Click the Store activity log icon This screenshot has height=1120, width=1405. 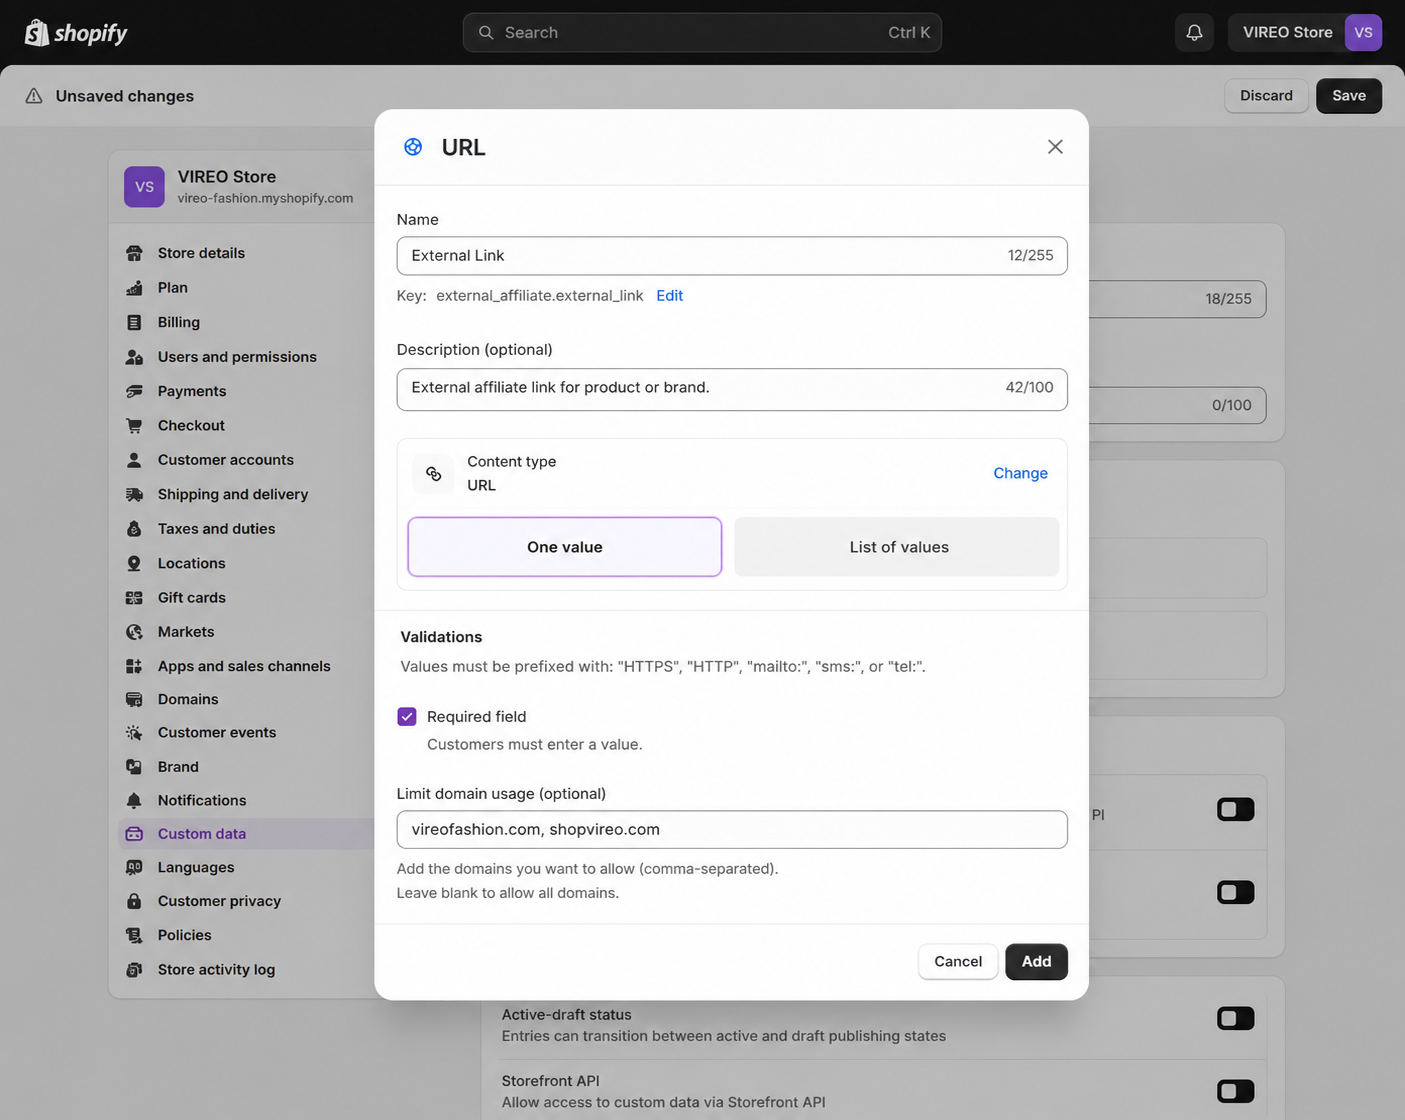(134, 970)
